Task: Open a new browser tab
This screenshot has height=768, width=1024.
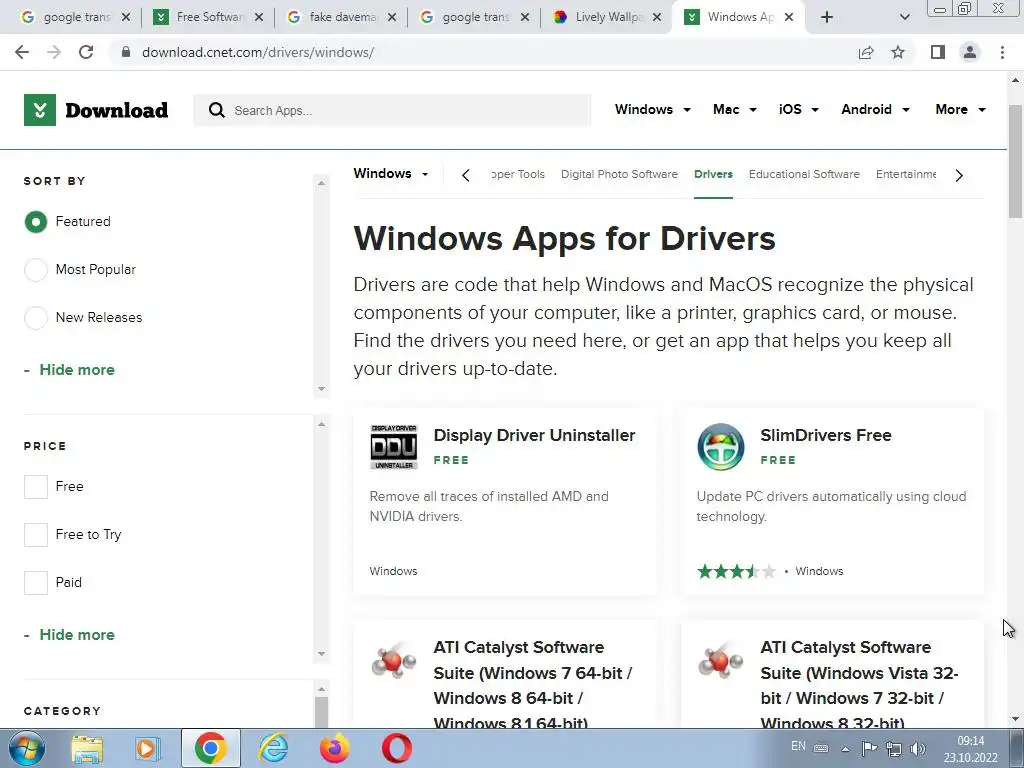Action: click(x=827, y=17)
